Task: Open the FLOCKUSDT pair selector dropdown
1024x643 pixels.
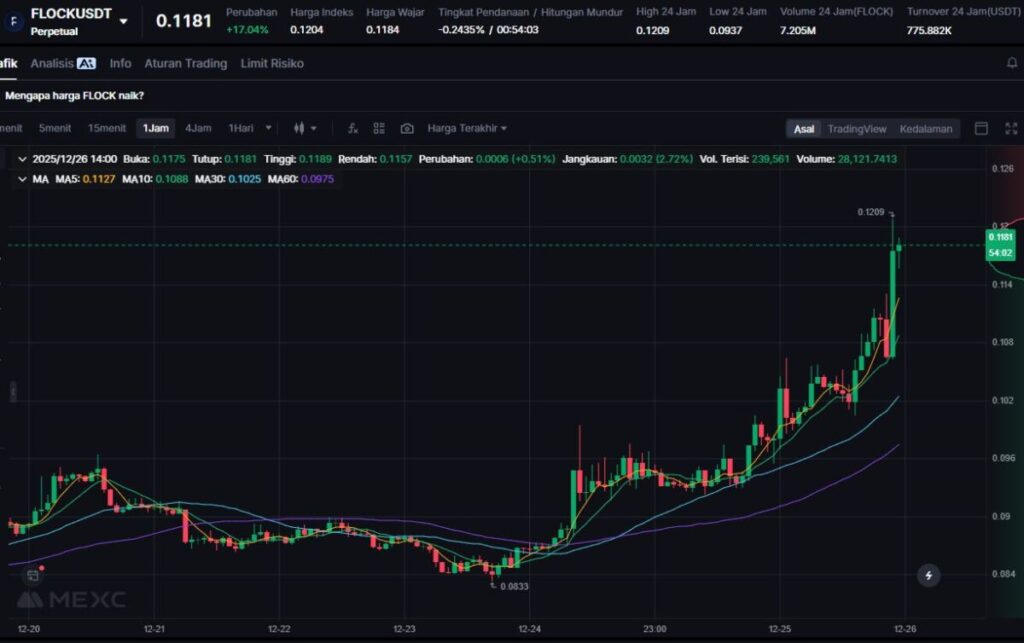Action: click(123, 21)
